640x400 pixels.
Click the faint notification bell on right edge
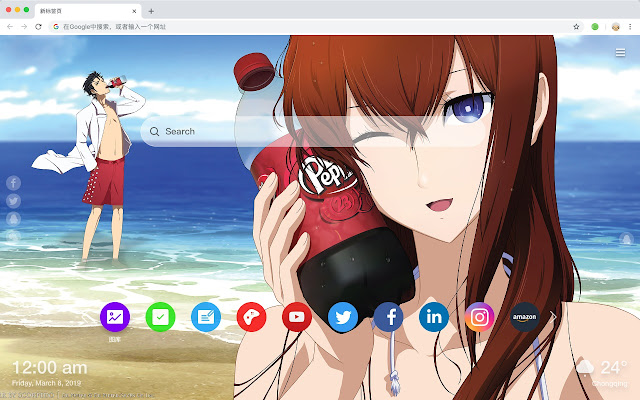pyautogui.click(x=627, y=238)
